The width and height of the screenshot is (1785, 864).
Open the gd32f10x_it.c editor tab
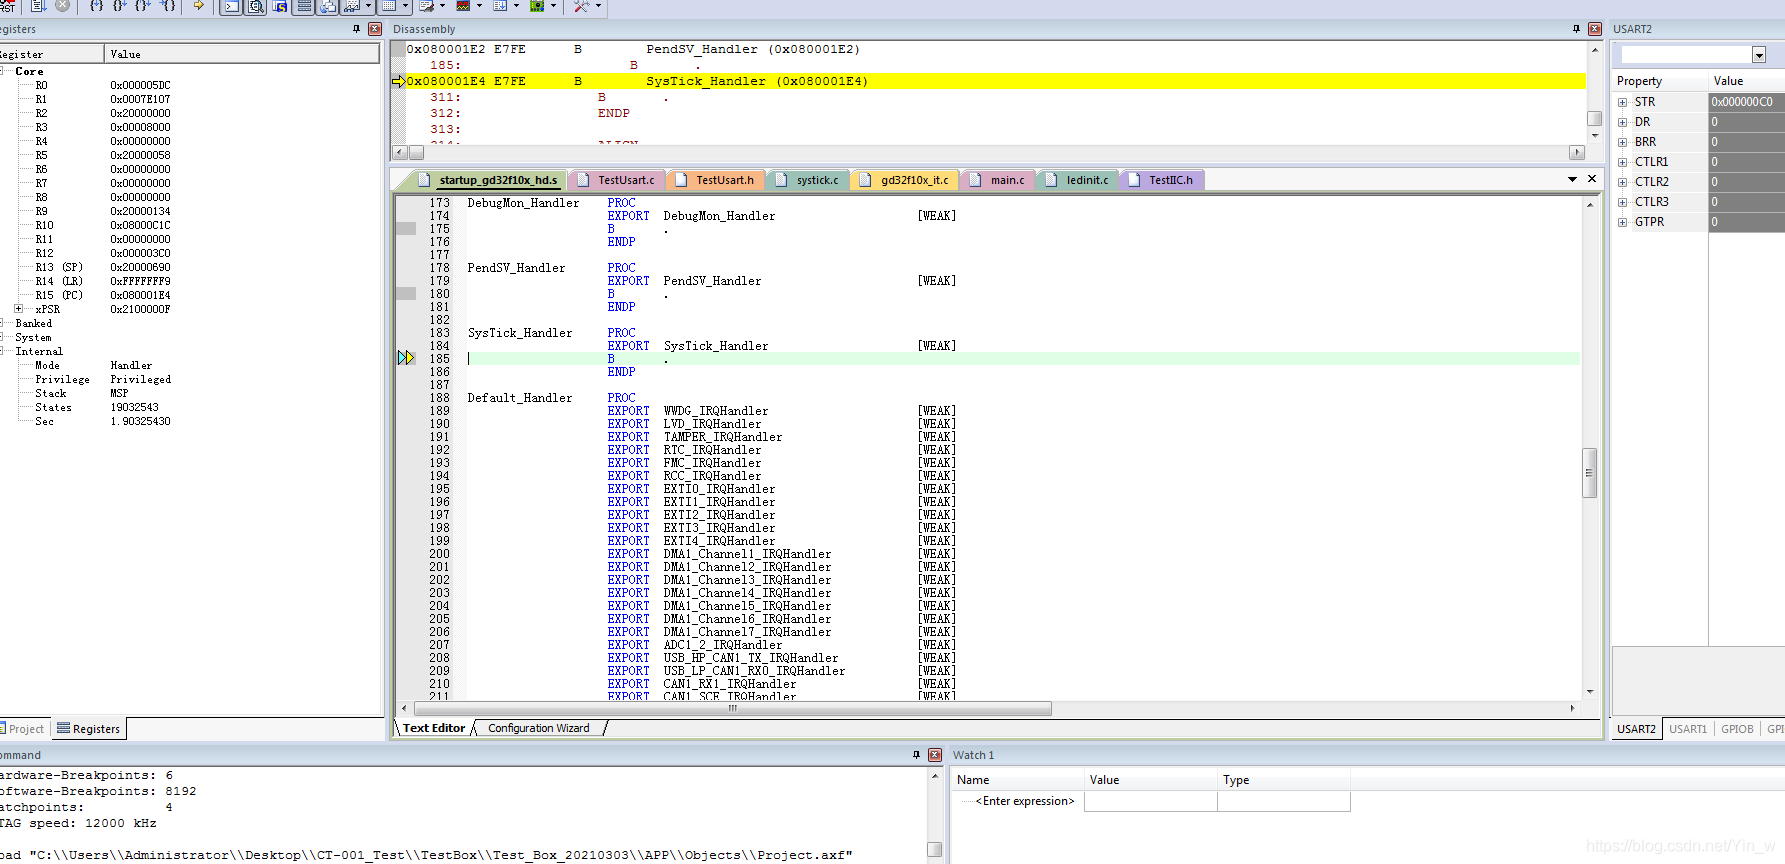click(906, 180)
